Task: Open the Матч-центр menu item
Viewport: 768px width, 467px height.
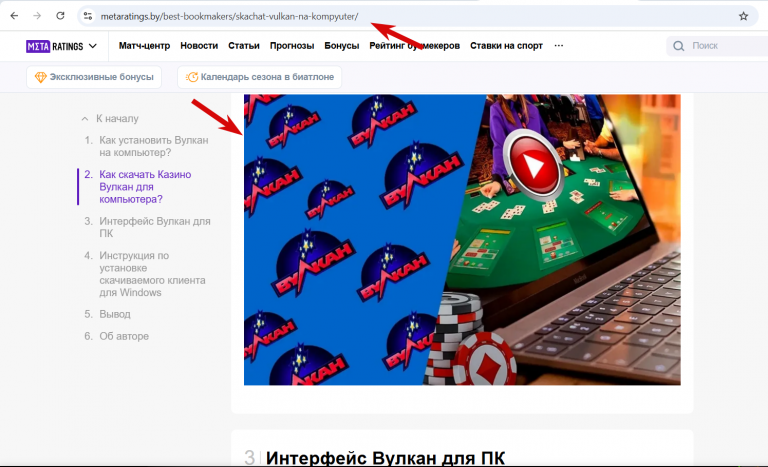Action: pyautogui.click(x=144, y=46)
